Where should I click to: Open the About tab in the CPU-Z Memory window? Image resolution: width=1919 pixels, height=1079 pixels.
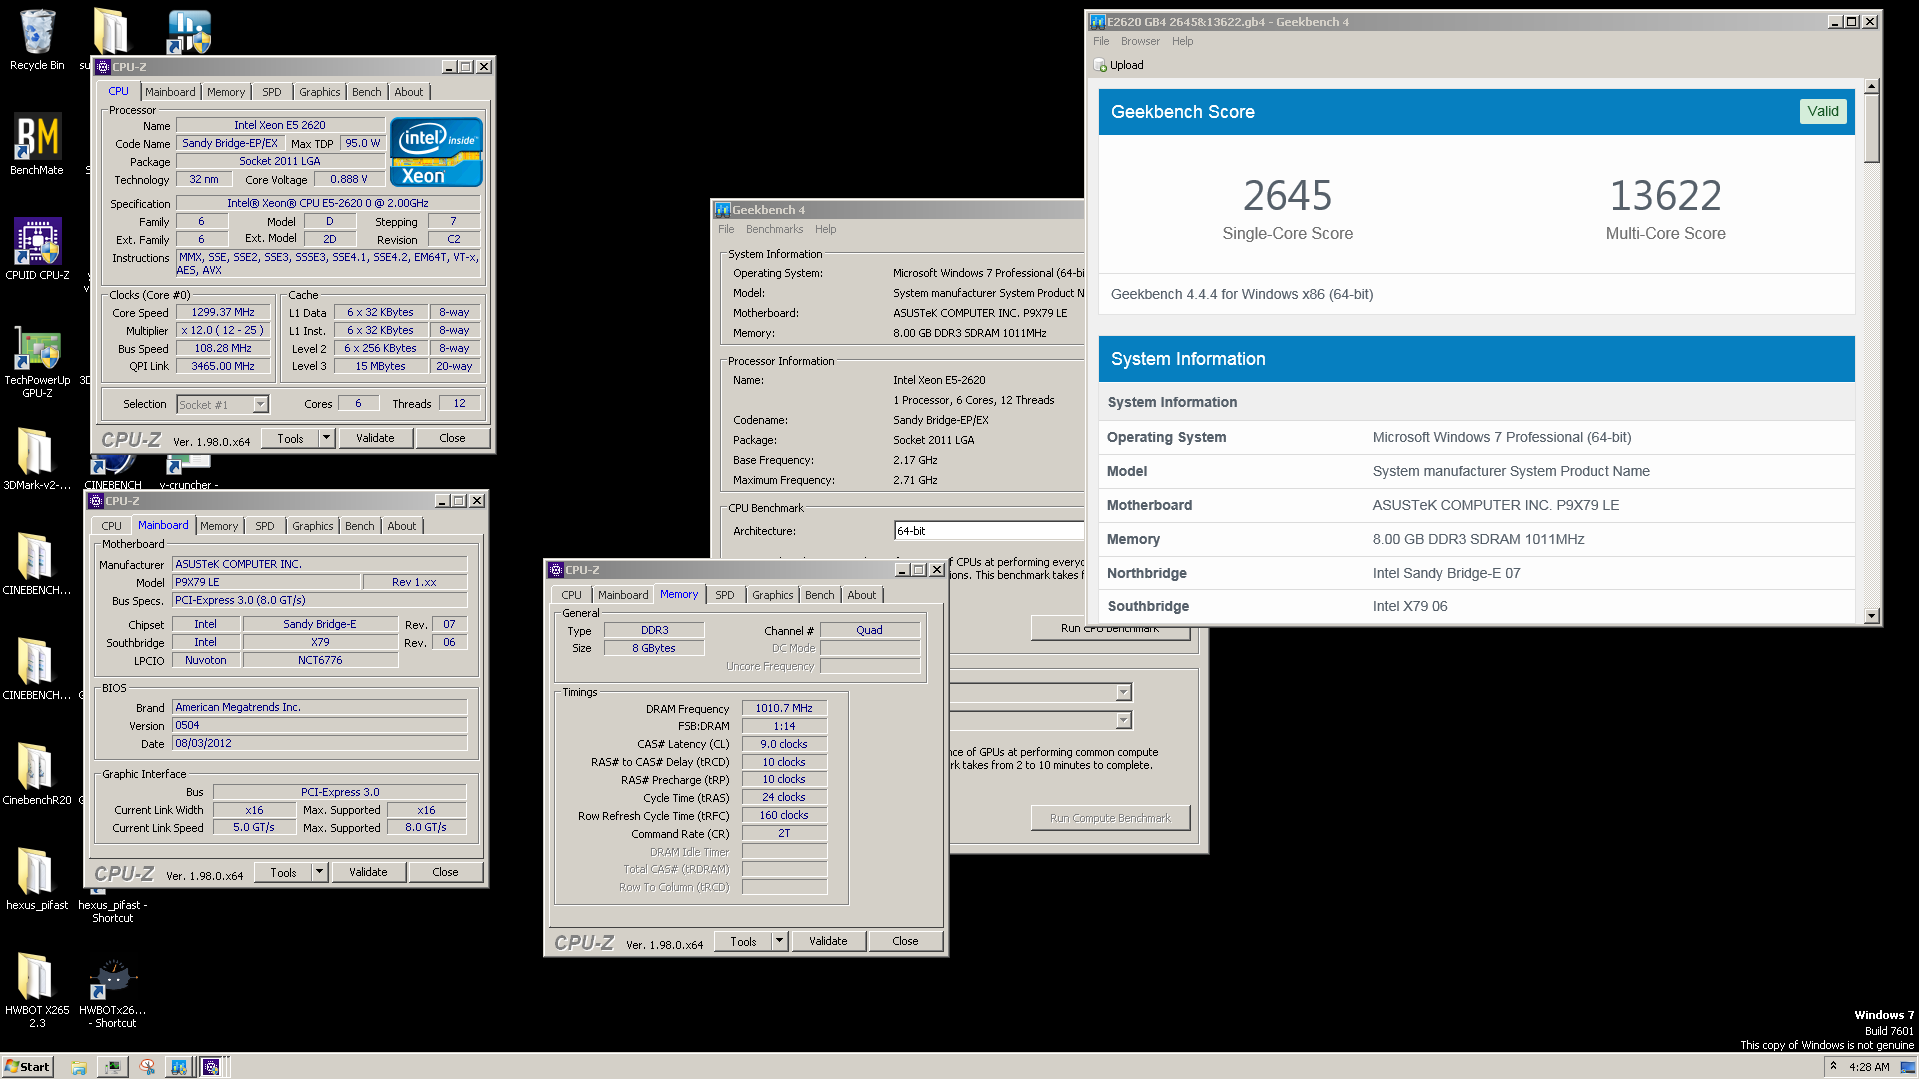click(x=862, y=595)
